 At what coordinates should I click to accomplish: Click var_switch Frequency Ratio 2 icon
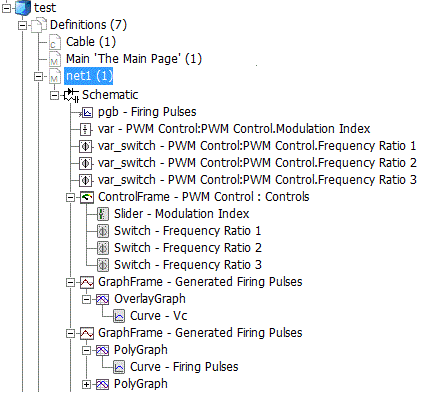[x=86, y=163]
